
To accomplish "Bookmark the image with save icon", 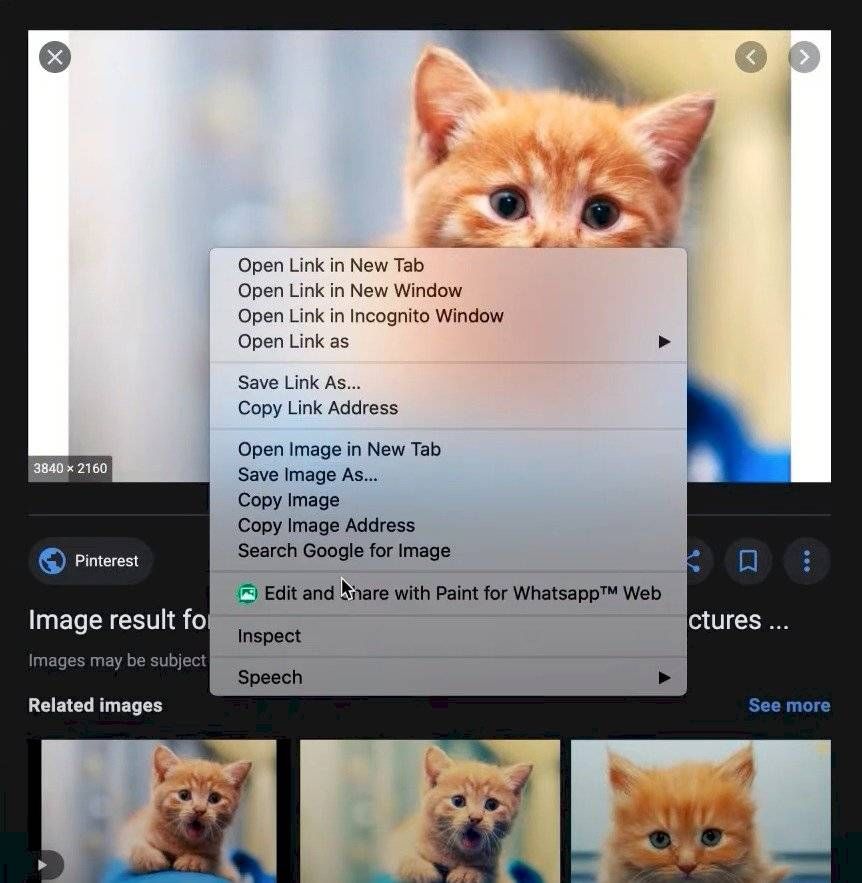I will [x=748, y=562].
